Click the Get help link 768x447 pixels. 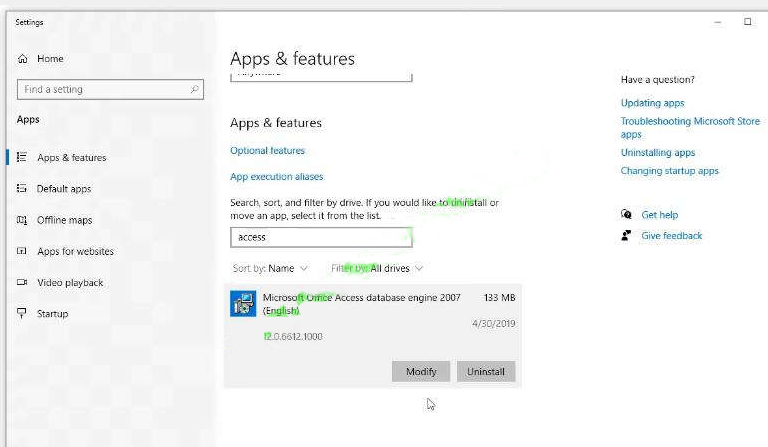660,214
